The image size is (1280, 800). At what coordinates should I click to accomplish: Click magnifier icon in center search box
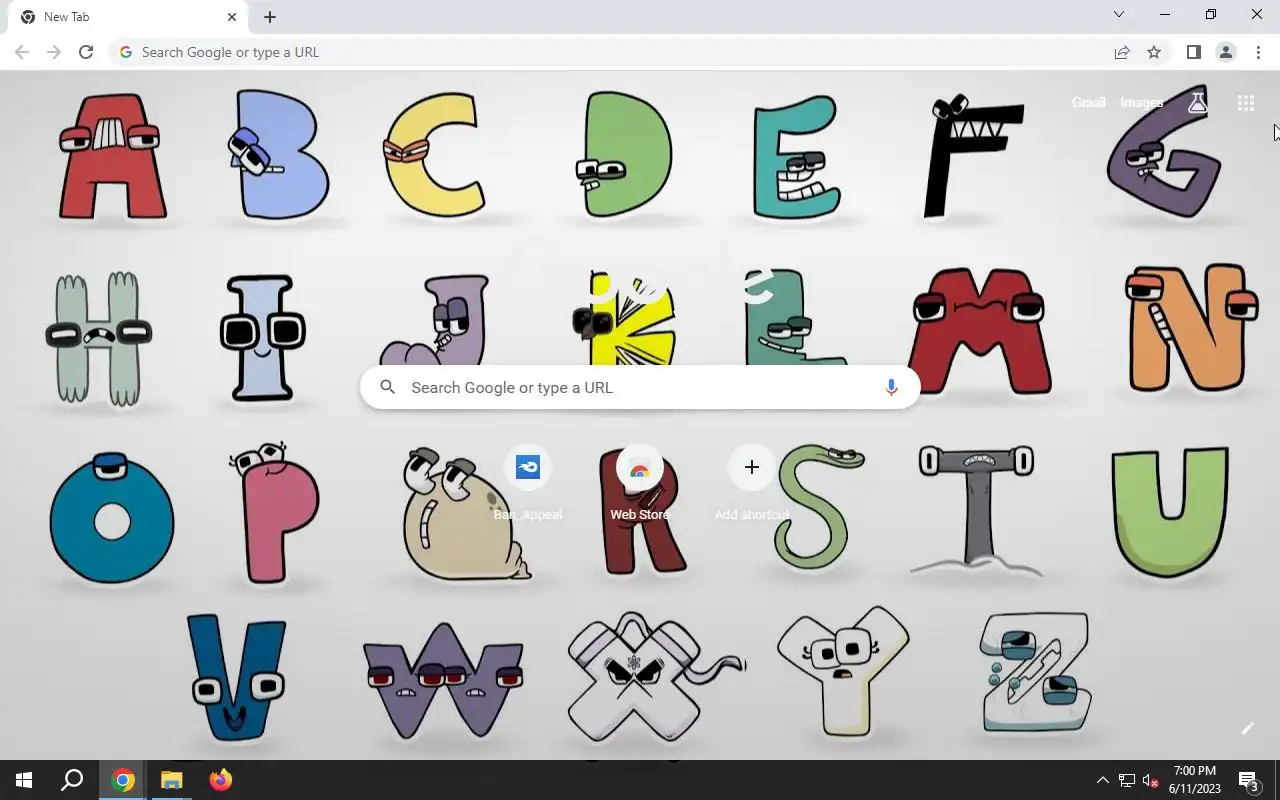tap(388, 387)
